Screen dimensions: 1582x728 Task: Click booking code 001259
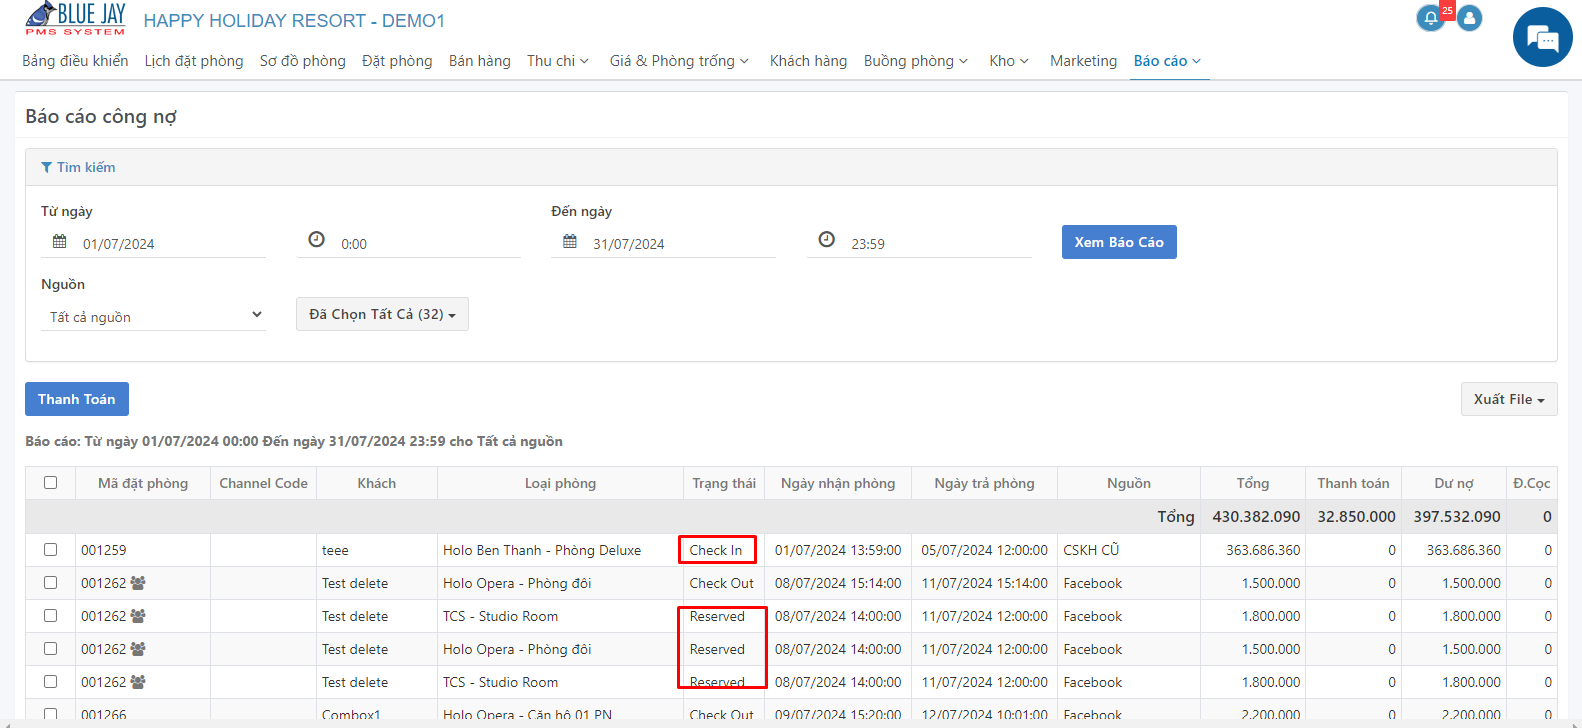(x=104, y=550)
